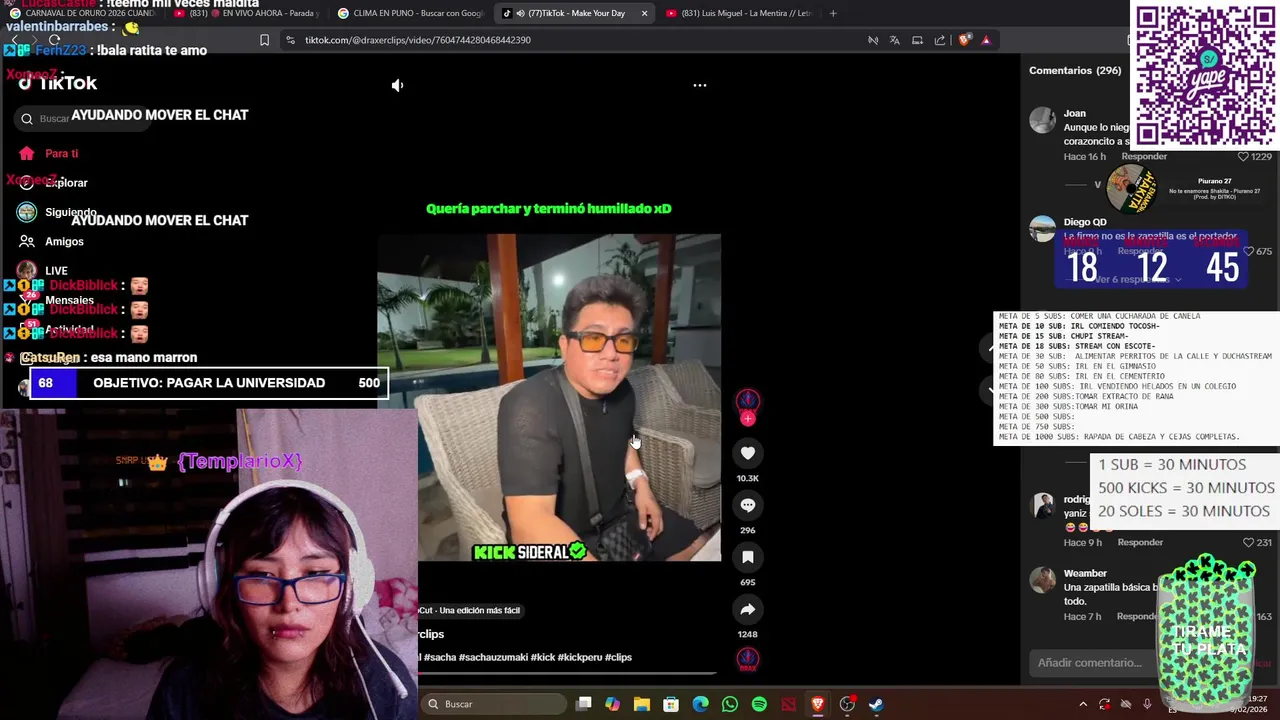The height and width of the screenshot is (720, 1280).
Task: Switch to the Luis Miguel La Mentira tab
Action: (738, 13)
